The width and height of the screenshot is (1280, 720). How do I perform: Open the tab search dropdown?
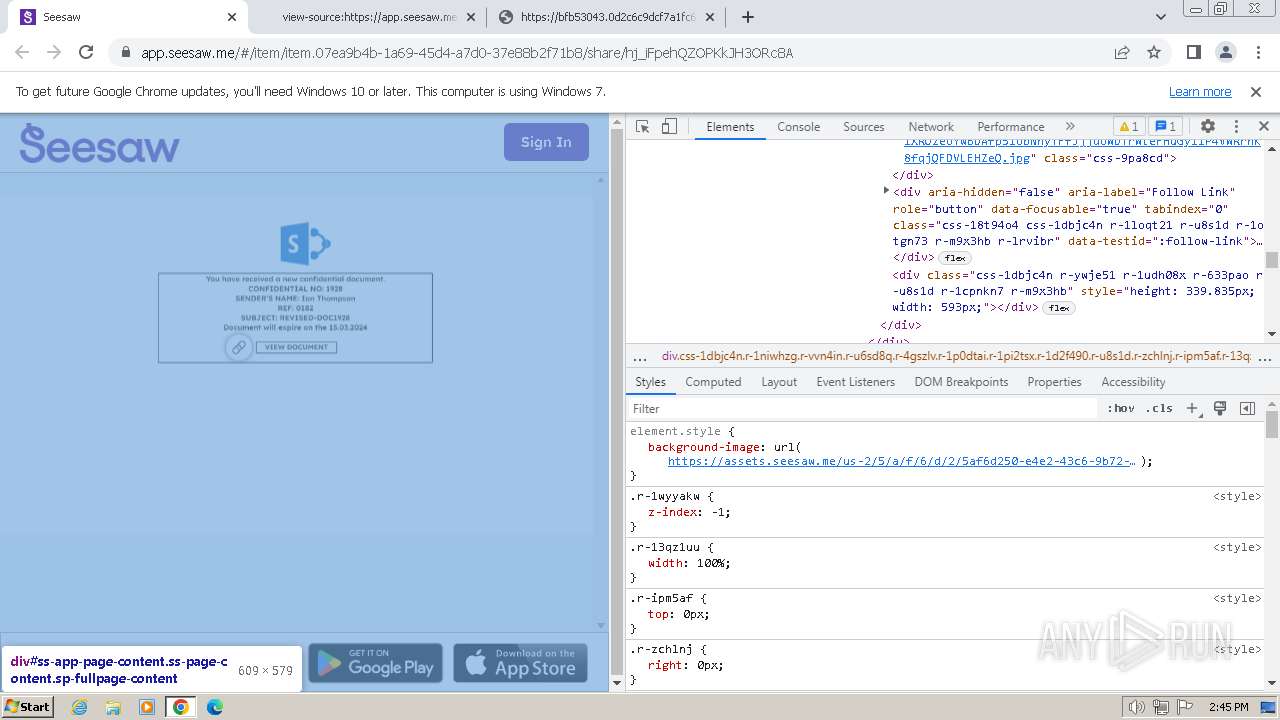click(x=1160, y=17)
